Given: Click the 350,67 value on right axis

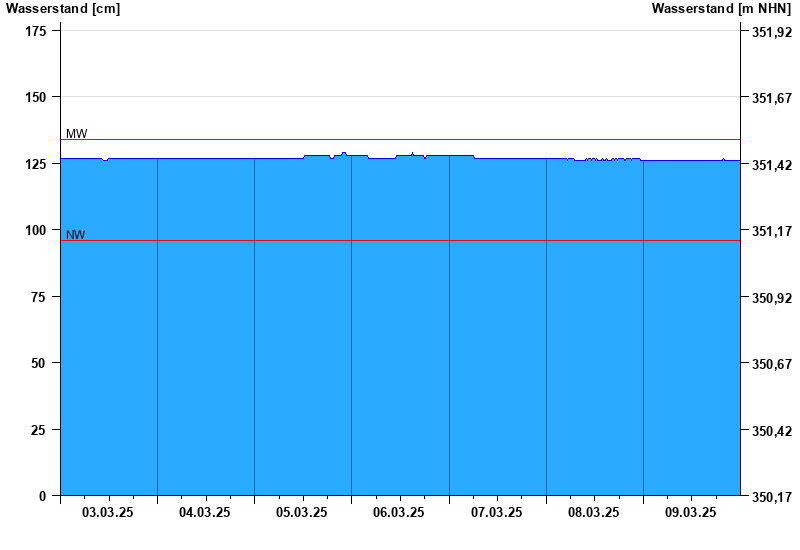Looking at the screenshot, I should pyautogui.click(x=772, y=364).
